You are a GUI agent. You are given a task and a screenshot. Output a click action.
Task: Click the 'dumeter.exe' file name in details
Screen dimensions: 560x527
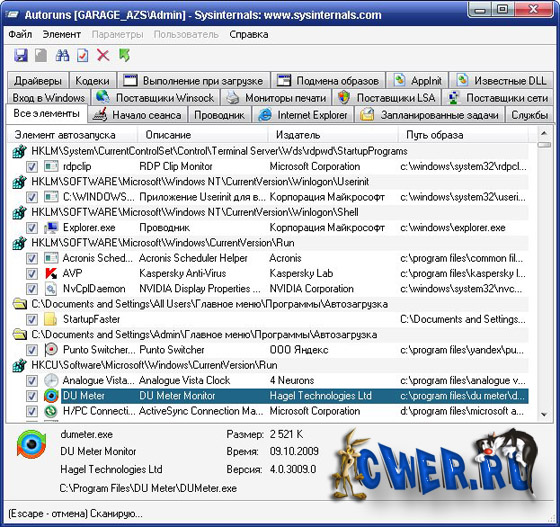pos(86,434)
